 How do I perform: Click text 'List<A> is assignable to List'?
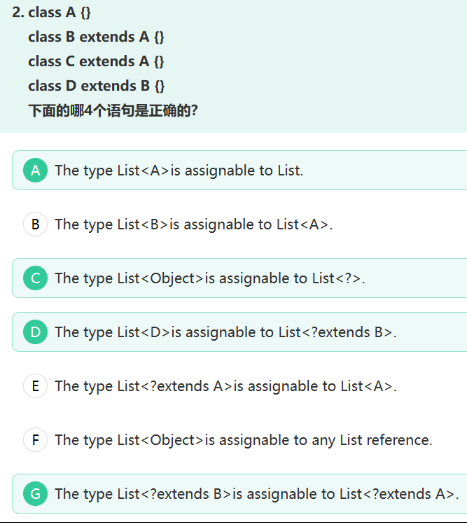[209, 170]
